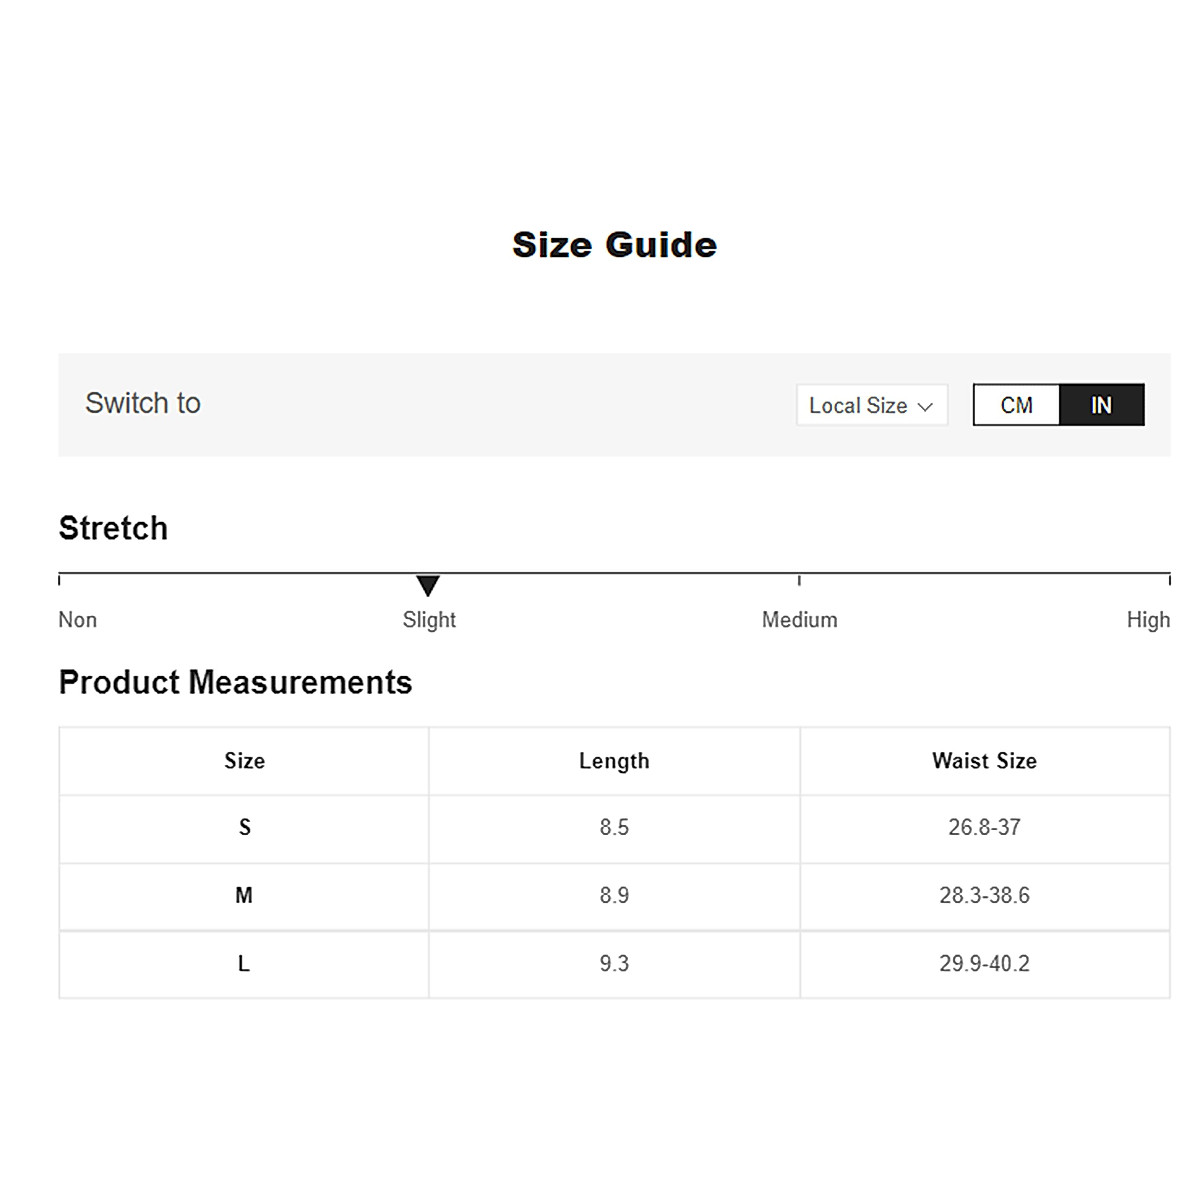Viewport: 1200px width, 1200px height.
Task: Click the Non stretch label
Action: tap(78, 620)
